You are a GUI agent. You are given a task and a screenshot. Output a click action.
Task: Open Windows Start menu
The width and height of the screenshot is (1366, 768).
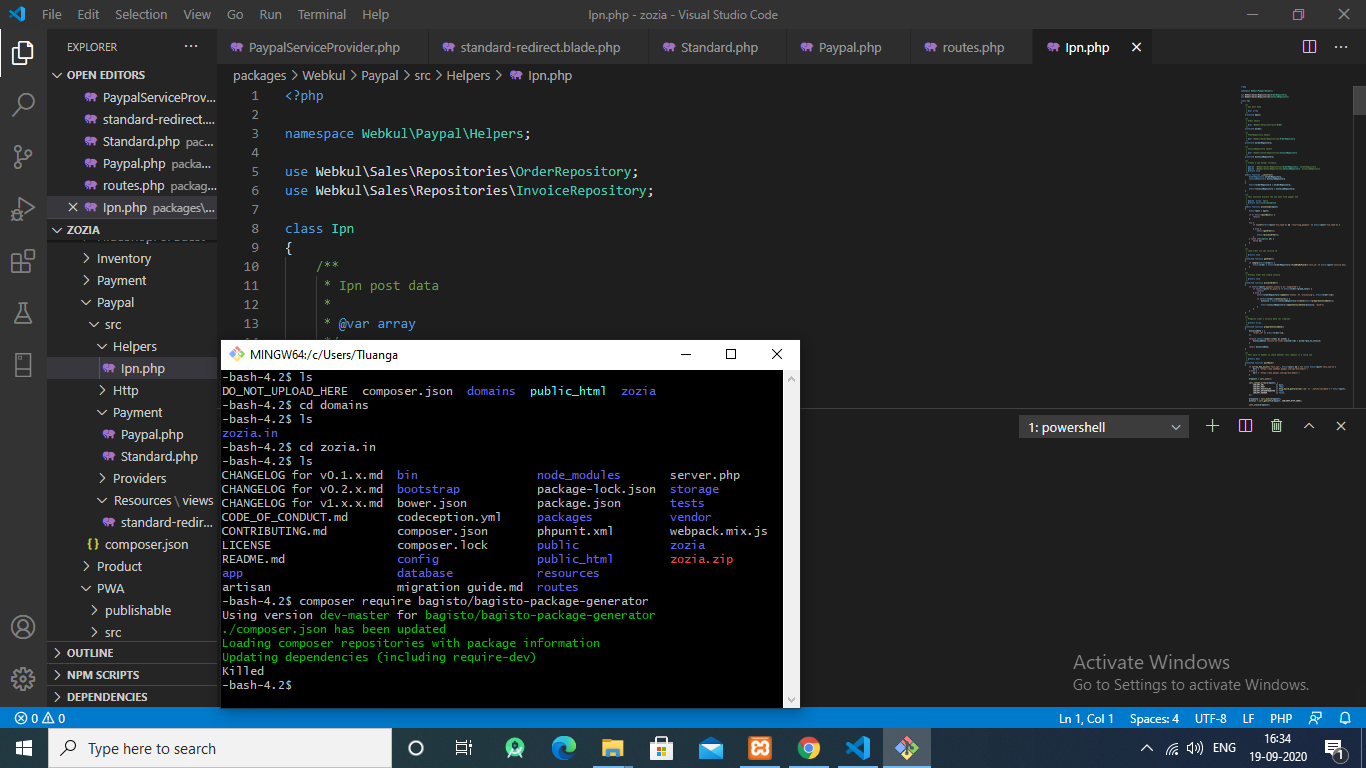click(23, 748)
